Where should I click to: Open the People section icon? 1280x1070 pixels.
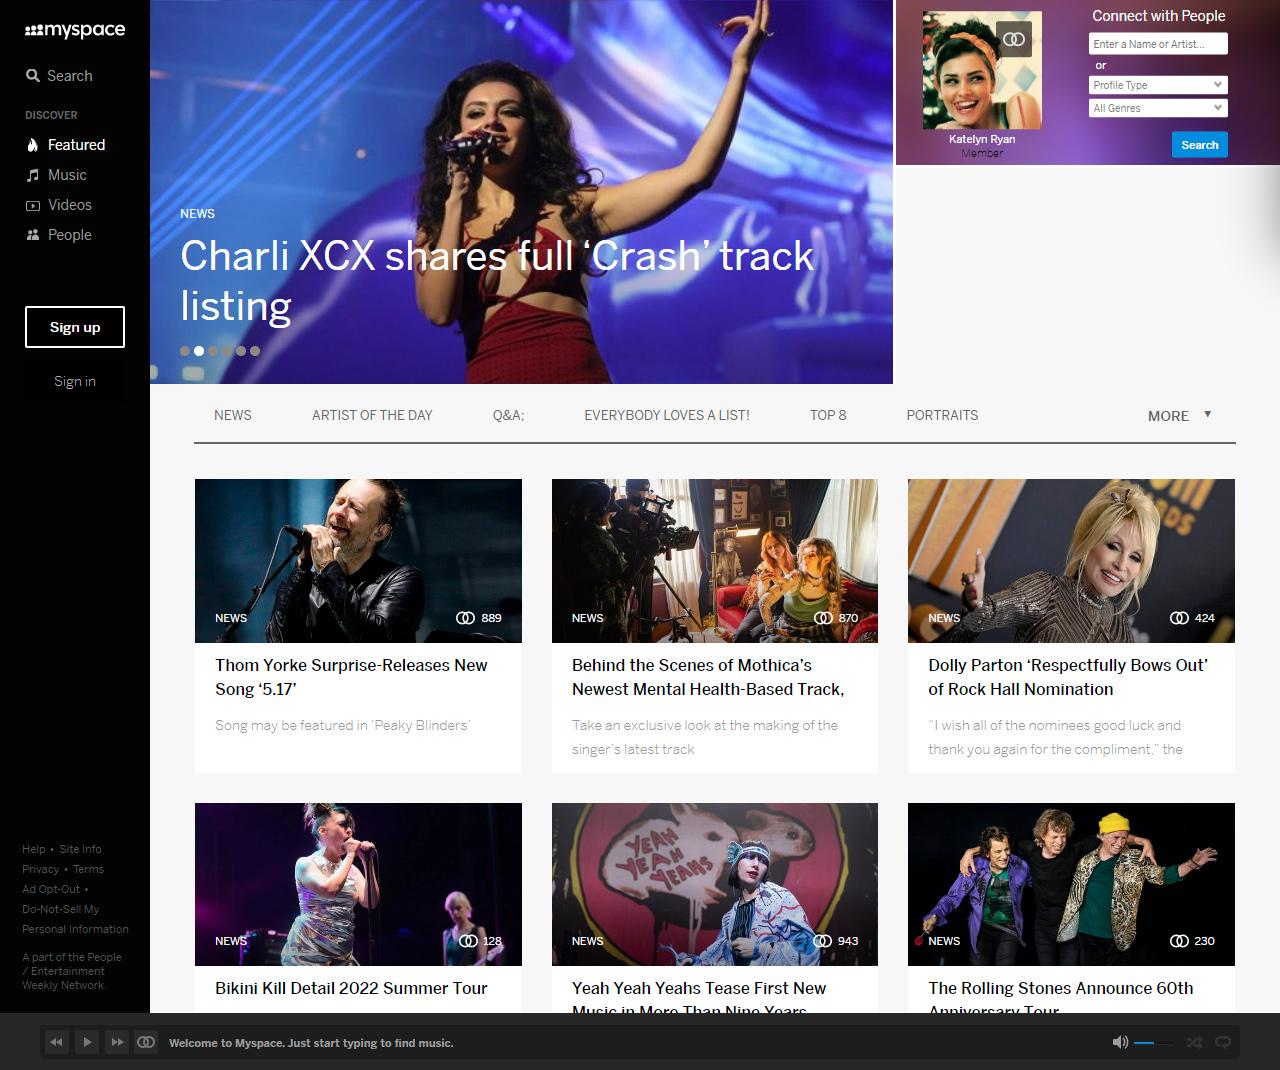pos(33,235)
